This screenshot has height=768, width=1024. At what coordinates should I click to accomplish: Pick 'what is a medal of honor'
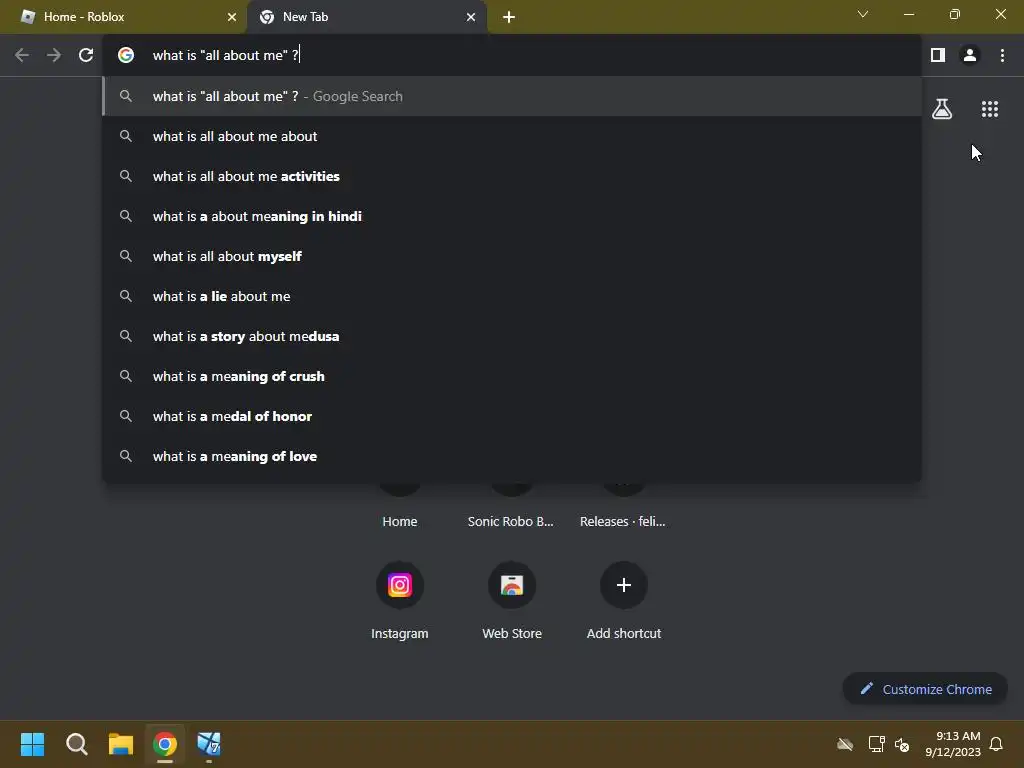pos(512,416)
